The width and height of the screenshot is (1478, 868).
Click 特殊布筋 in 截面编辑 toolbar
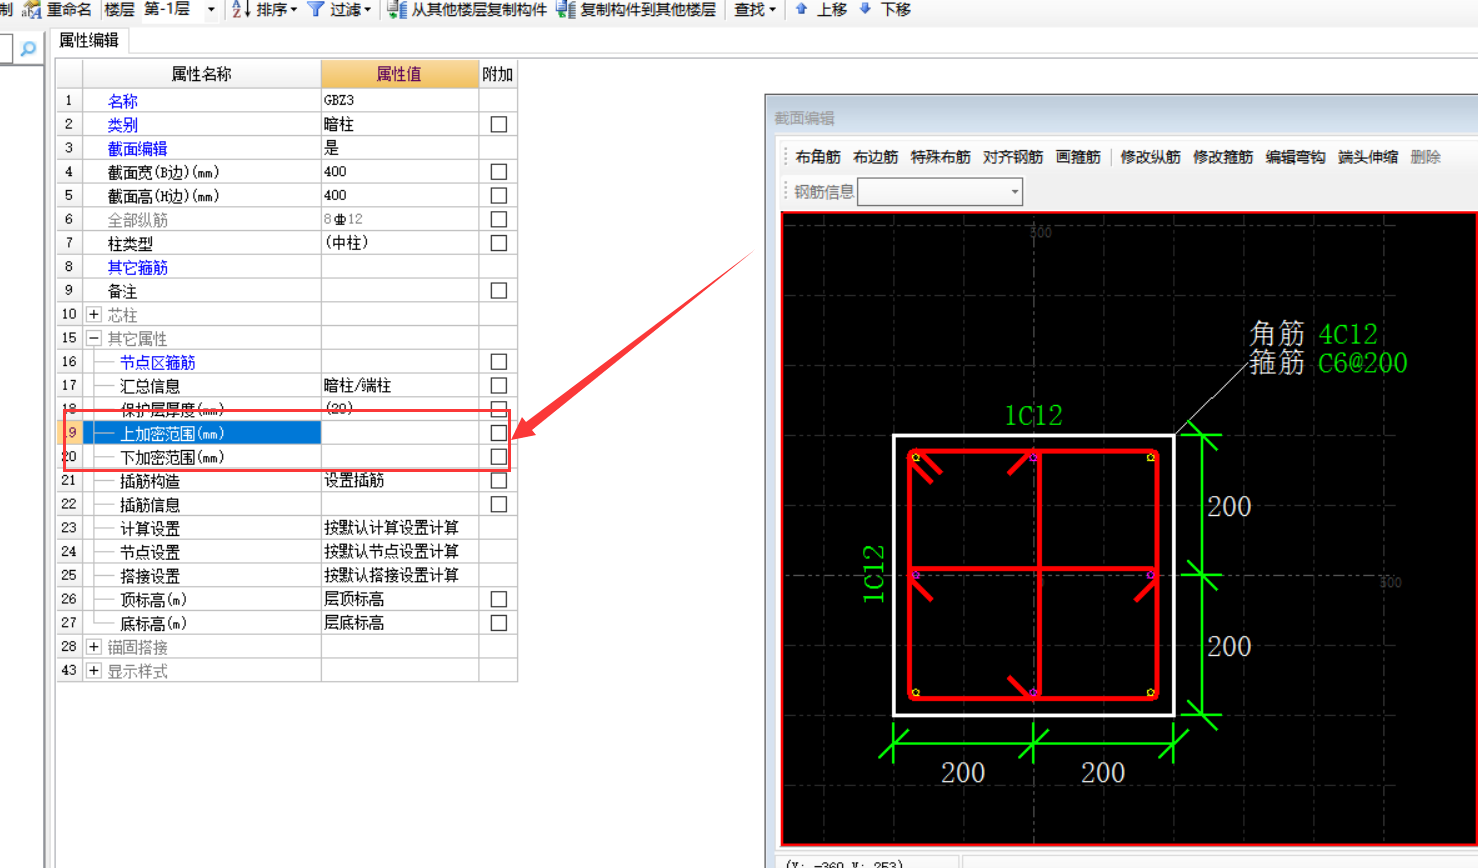click(x=940, y=157)
